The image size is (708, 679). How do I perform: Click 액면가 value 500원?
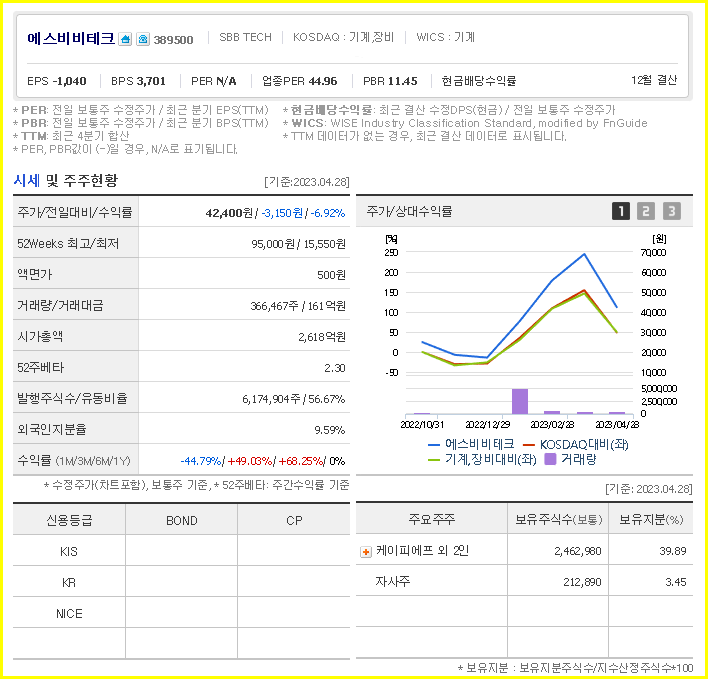(x=331, y=275)
